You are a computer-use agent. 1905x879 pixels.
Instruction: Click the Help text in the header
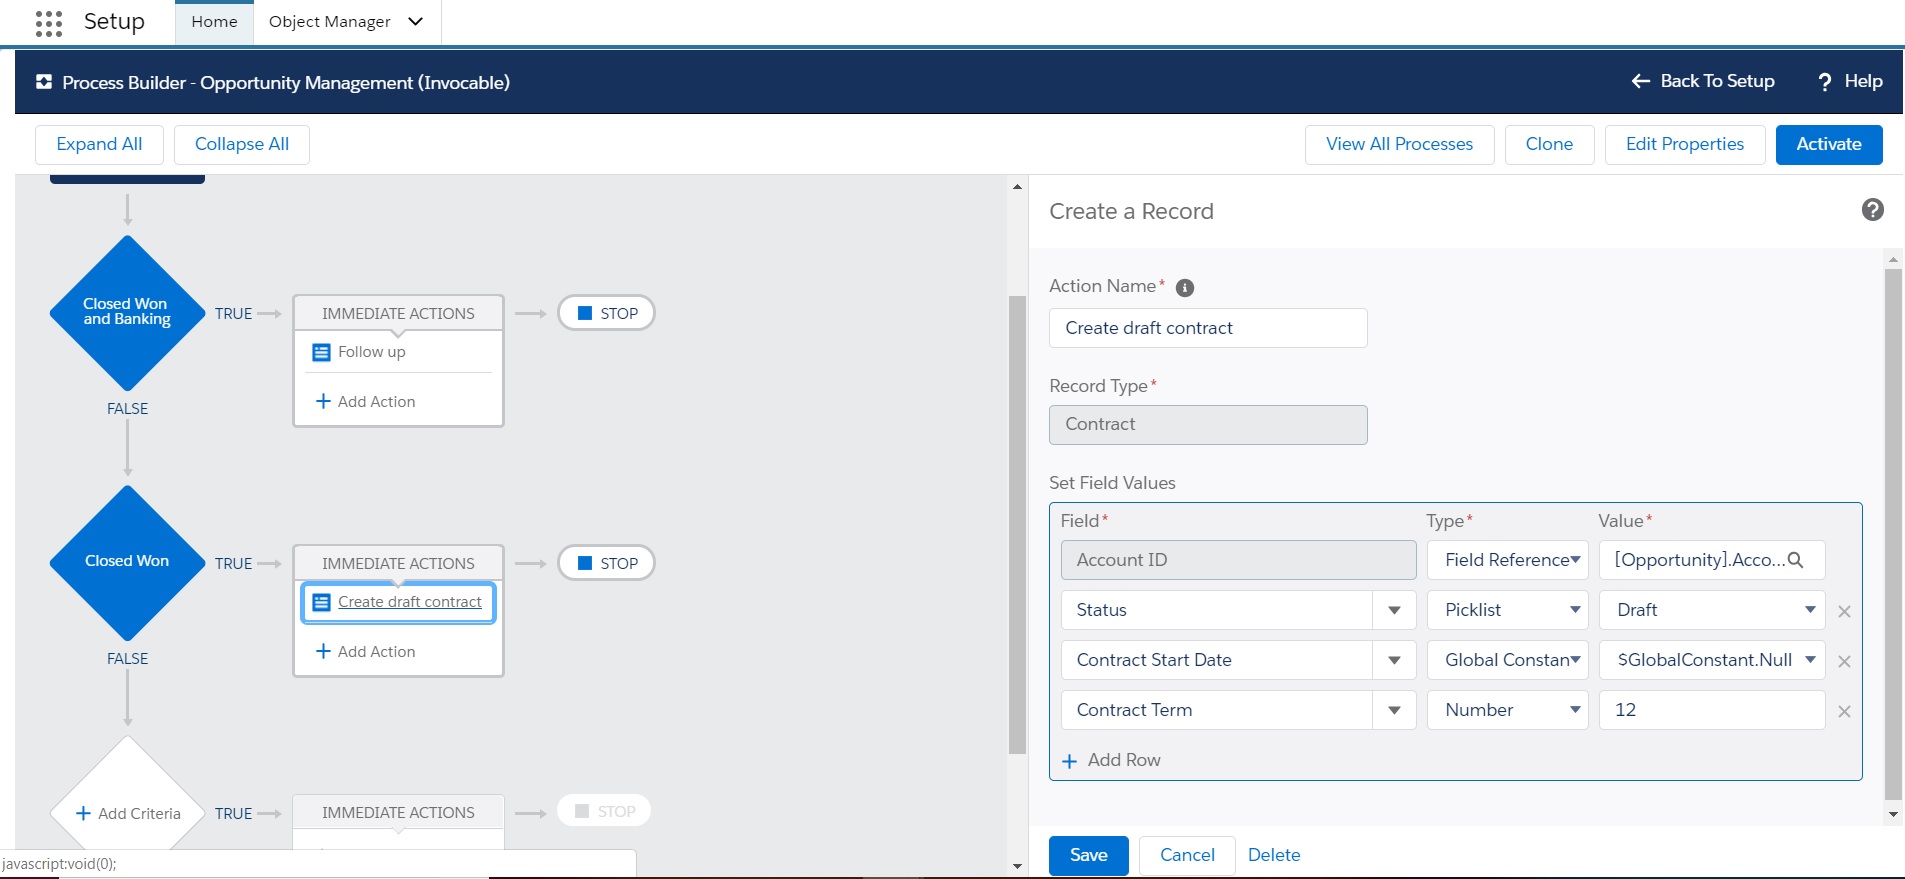1863,81
